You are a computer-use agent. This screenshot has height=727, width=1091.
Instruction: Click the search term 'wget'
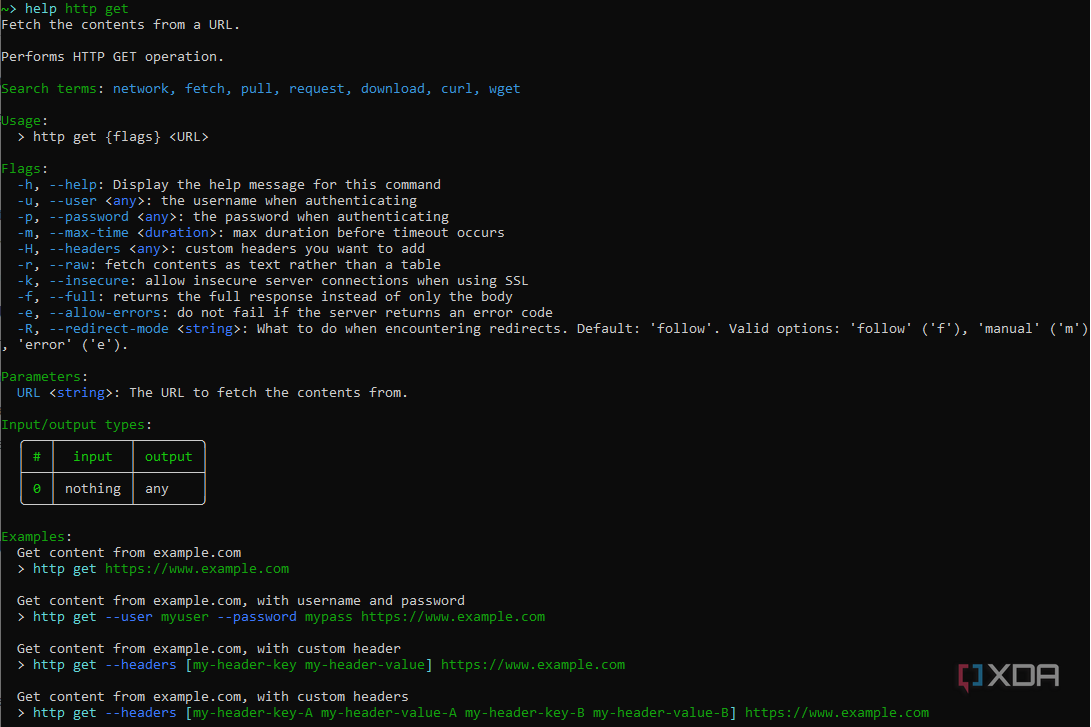pos(504,88)
